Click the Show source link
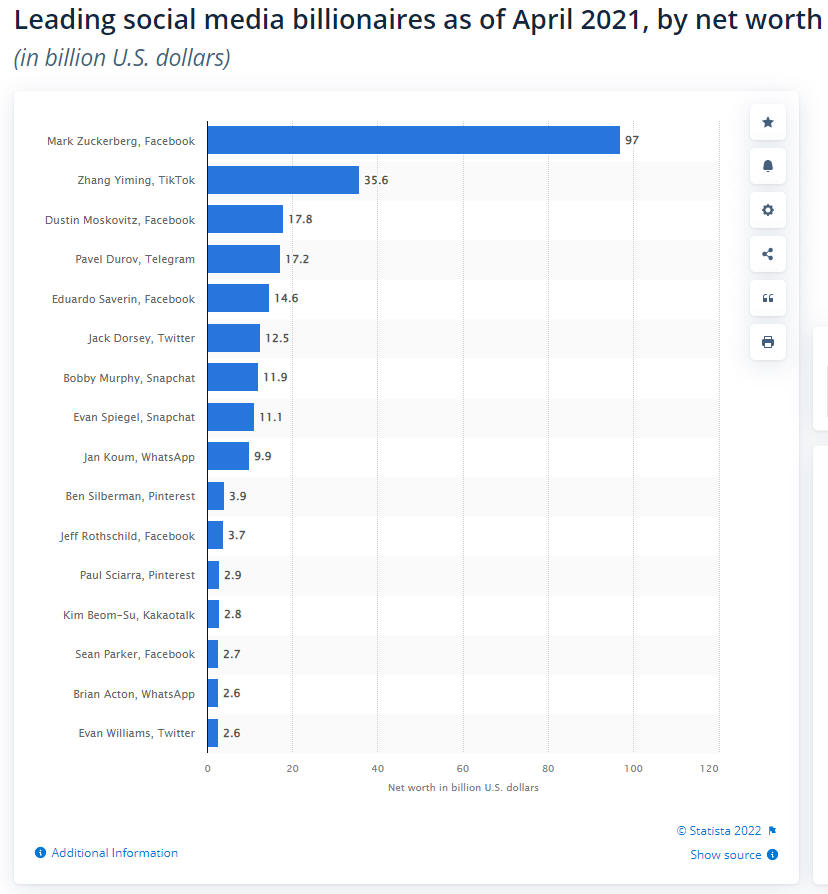The width and height of the screenshot is (828, 894). click(725, 855)
